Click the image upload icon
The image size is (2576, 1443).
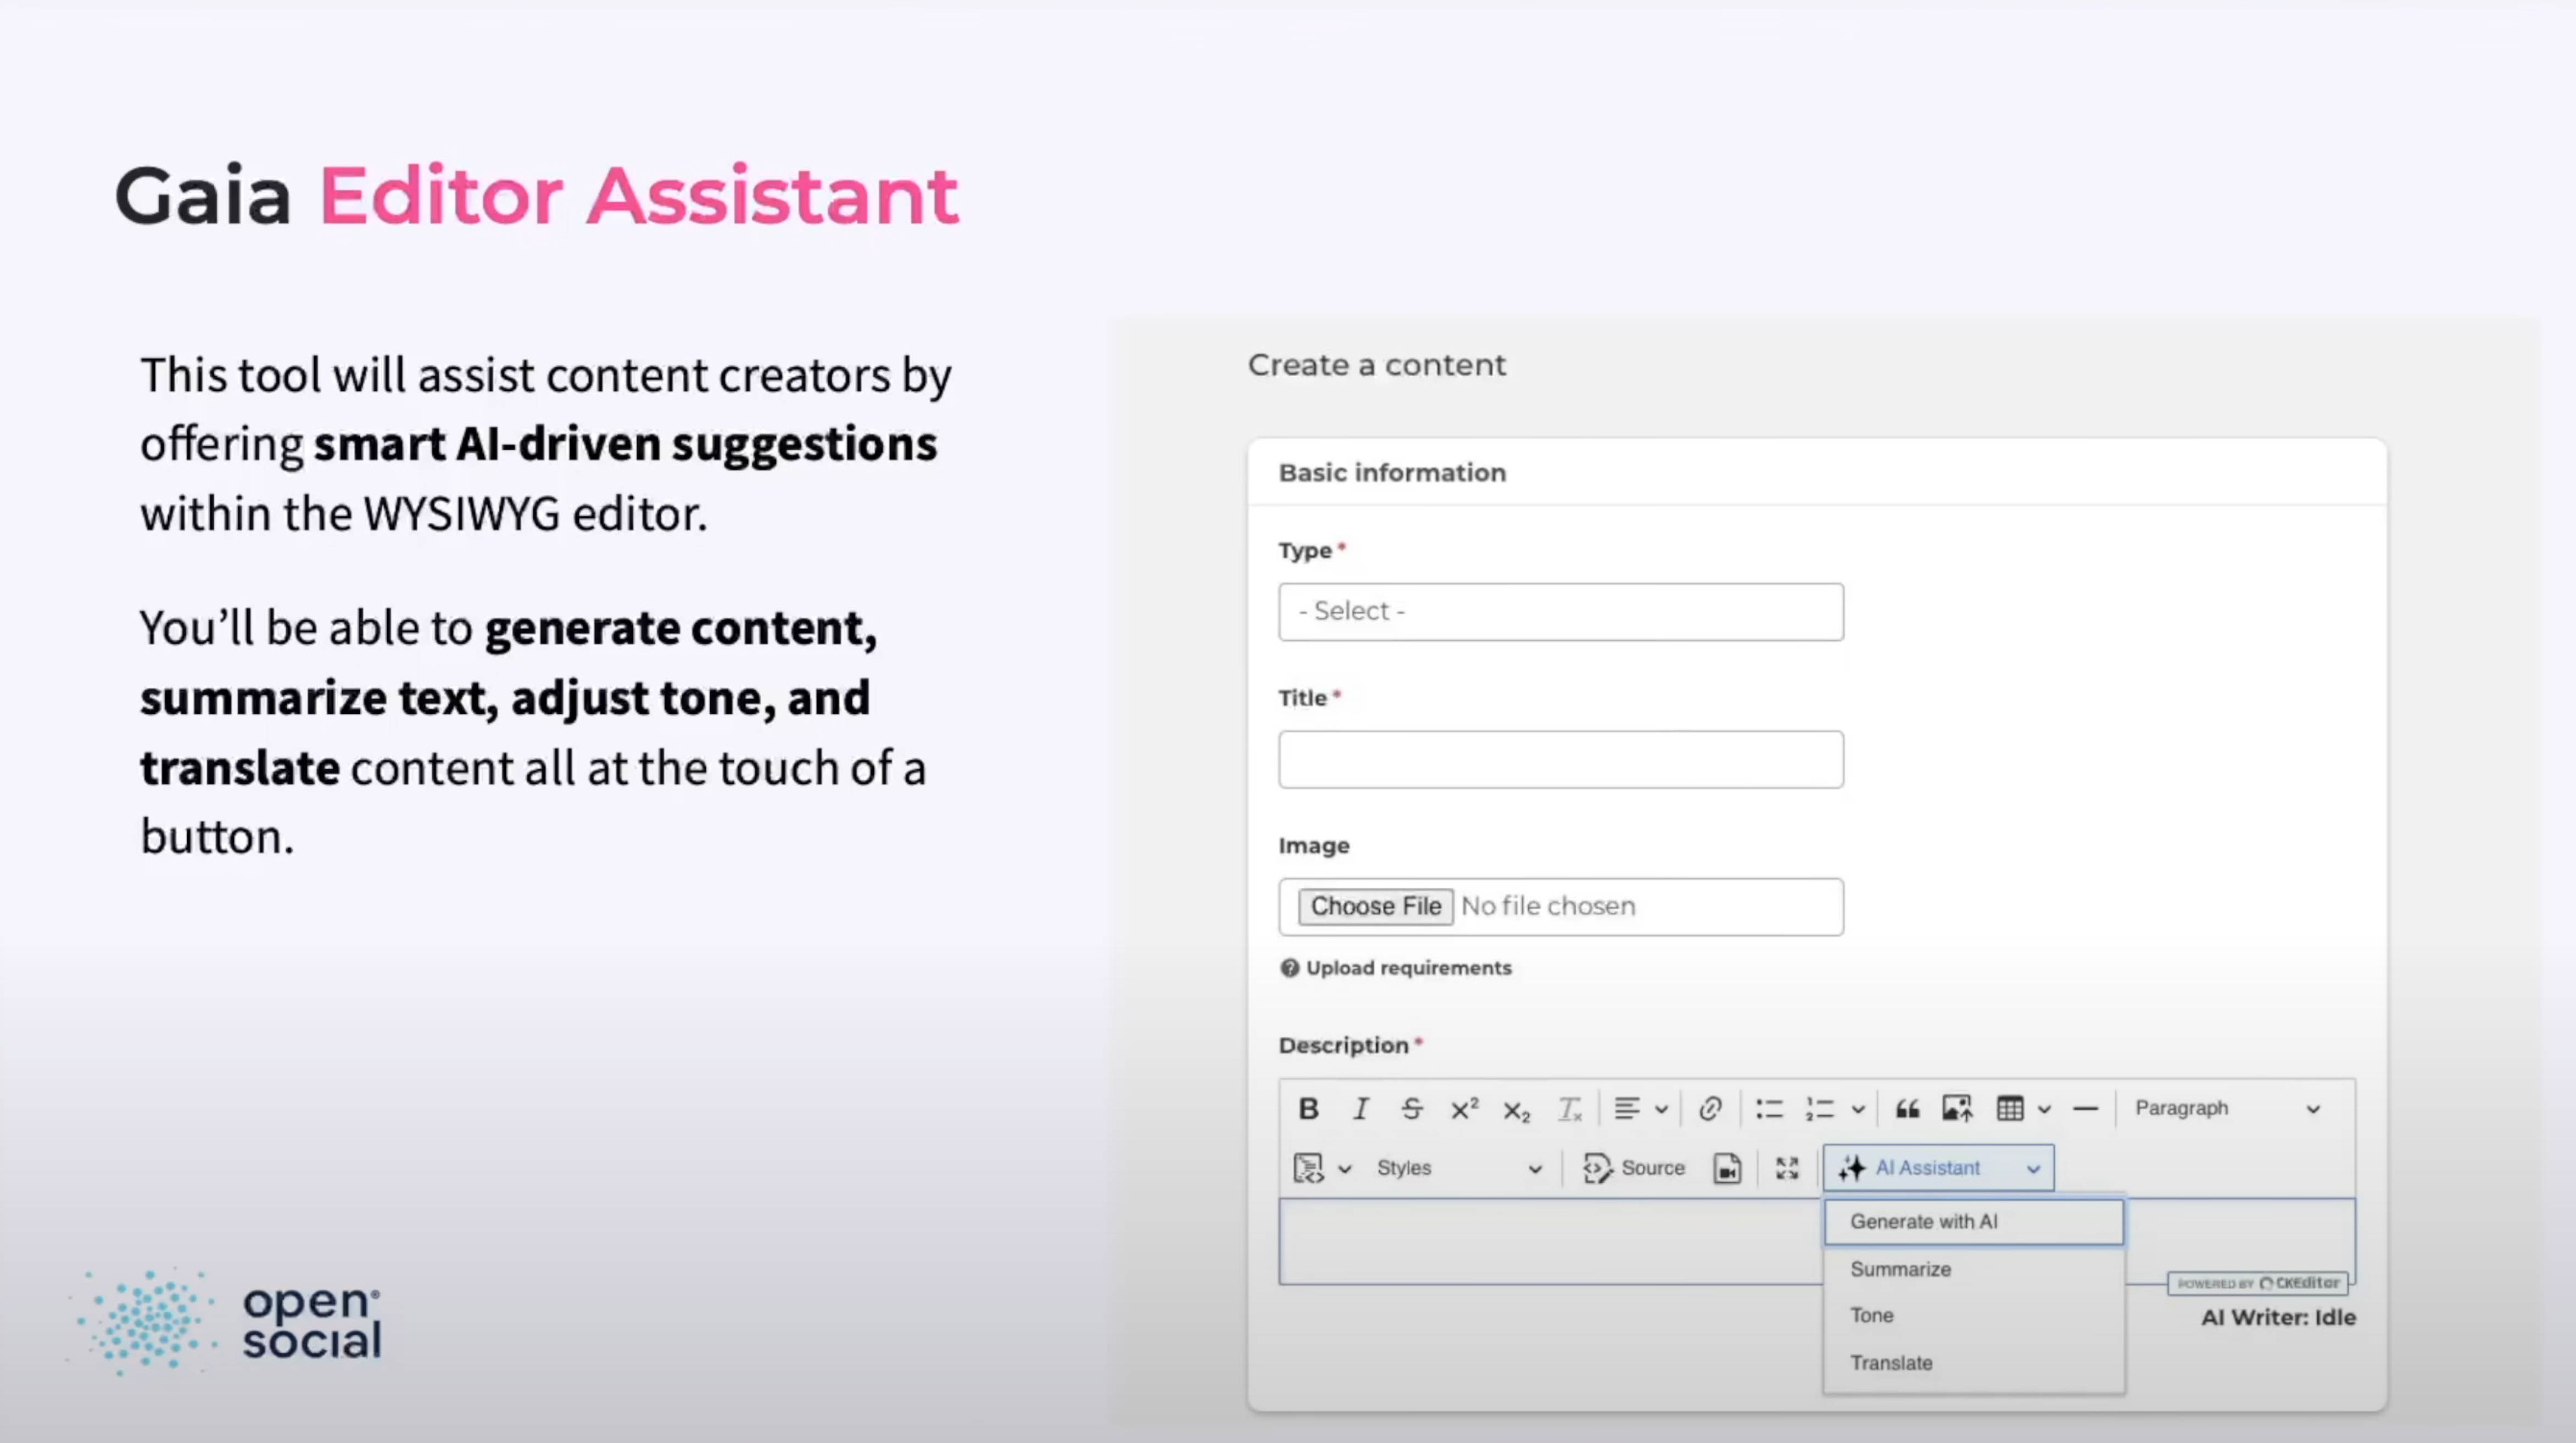tap(1957, 1108)
